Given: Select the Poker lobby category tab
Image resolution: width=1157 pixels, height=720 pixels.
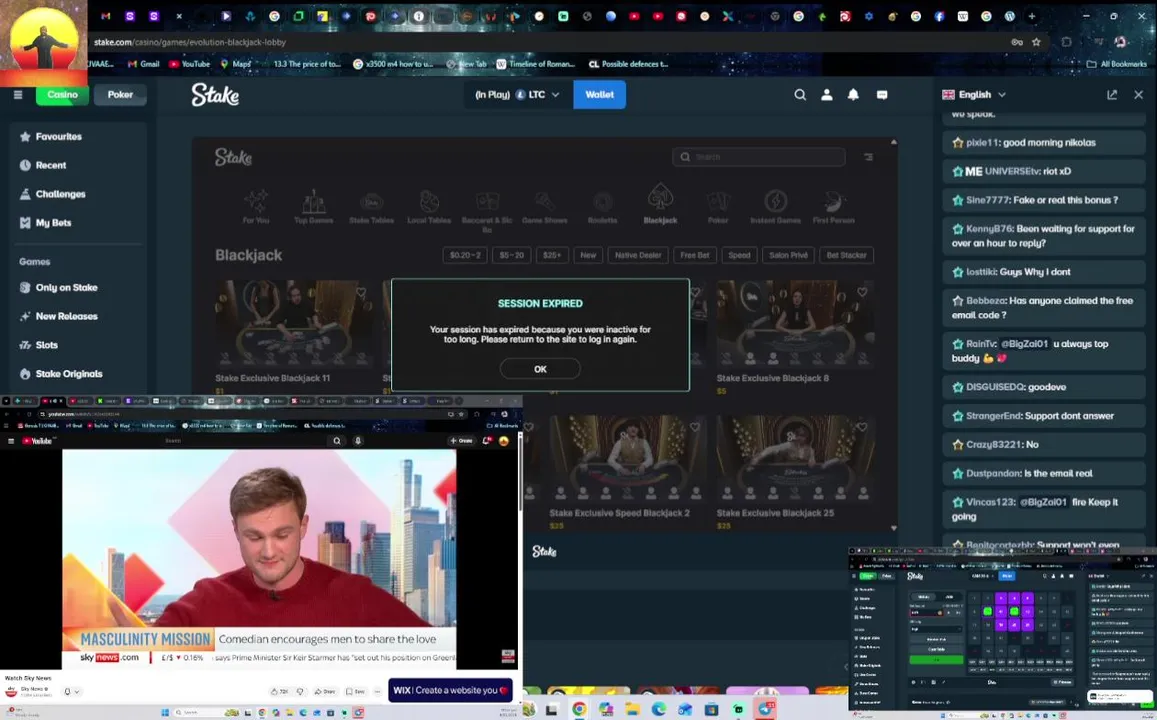Looking at the screenshot, I should pos(718,206).
